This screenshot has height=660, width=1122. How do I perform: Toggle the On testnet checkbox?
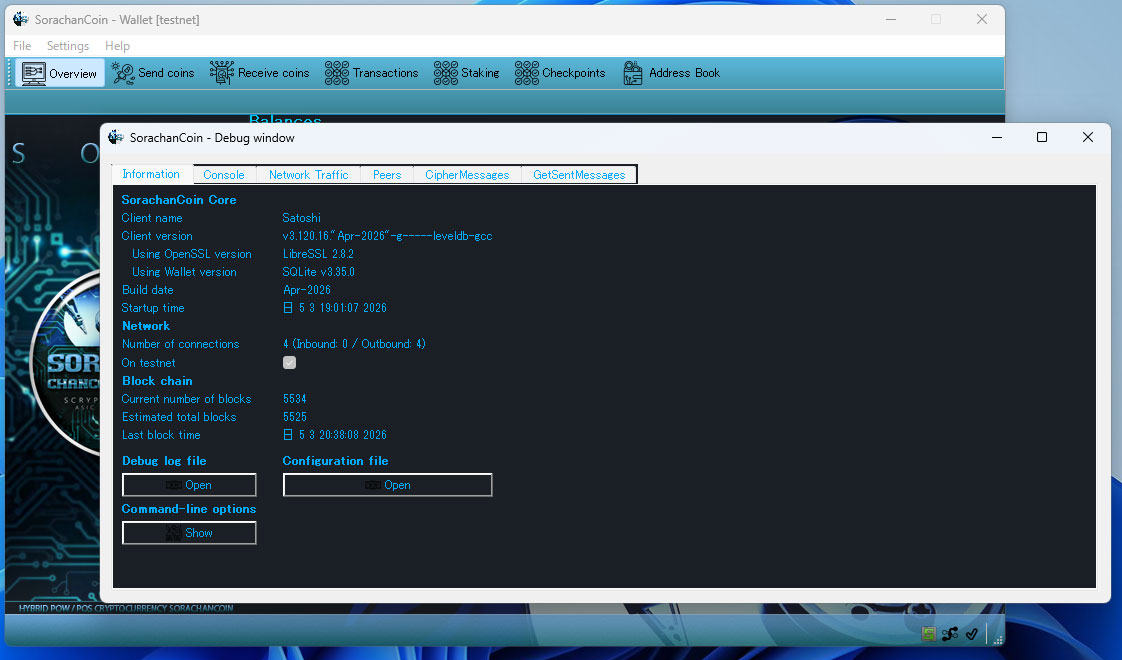point(289,363)
